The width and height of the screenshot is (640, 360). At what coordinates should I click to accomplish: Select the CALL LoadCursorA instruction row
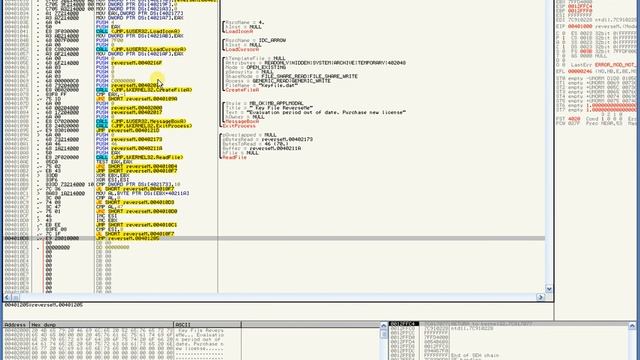[x=141, y=49]
